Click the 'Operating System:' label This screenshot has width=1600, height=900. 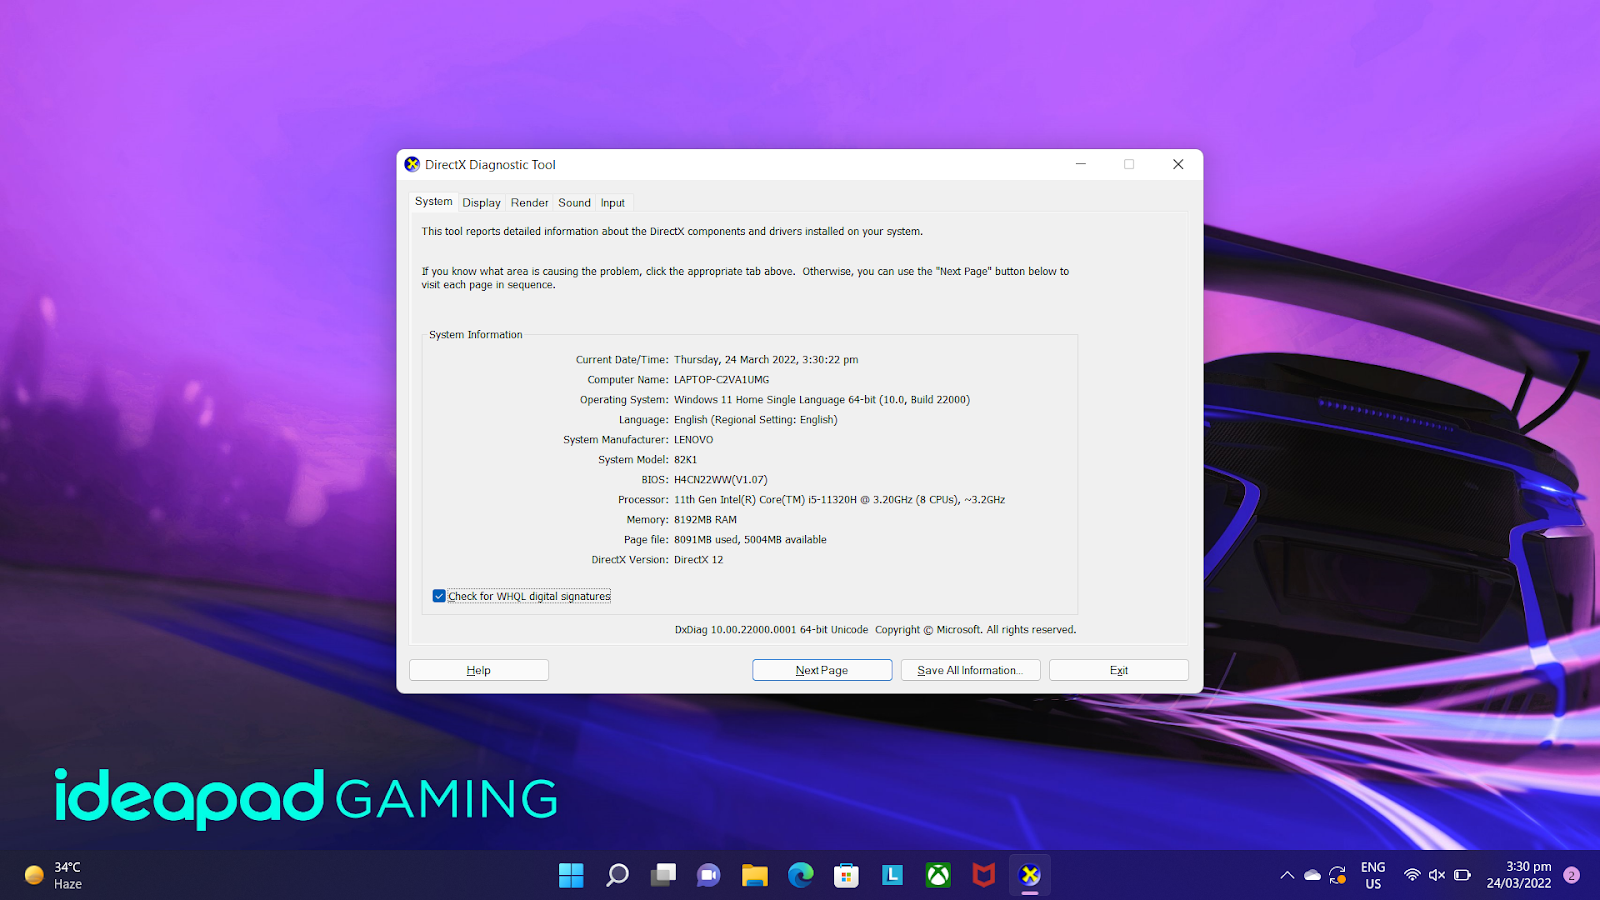point(624,400)
